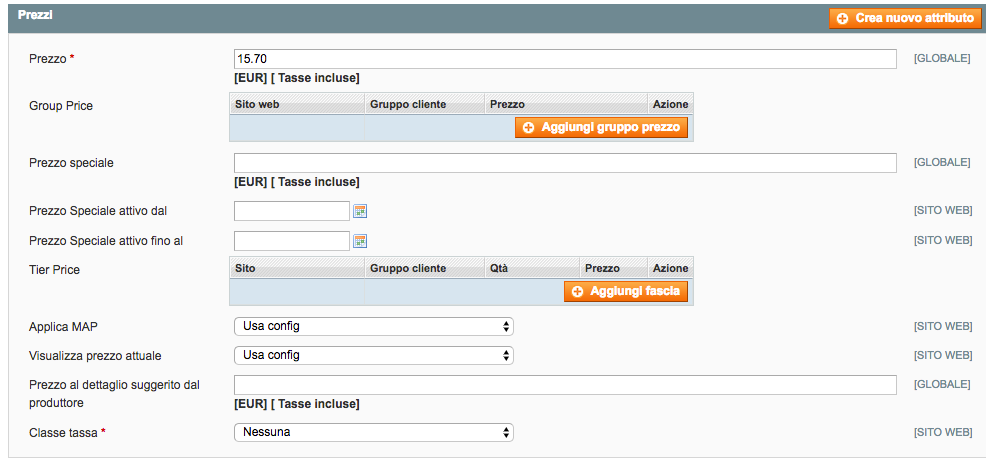
Task: Click Azione column header in Tier Price table
Action: [x=670, y=268]
